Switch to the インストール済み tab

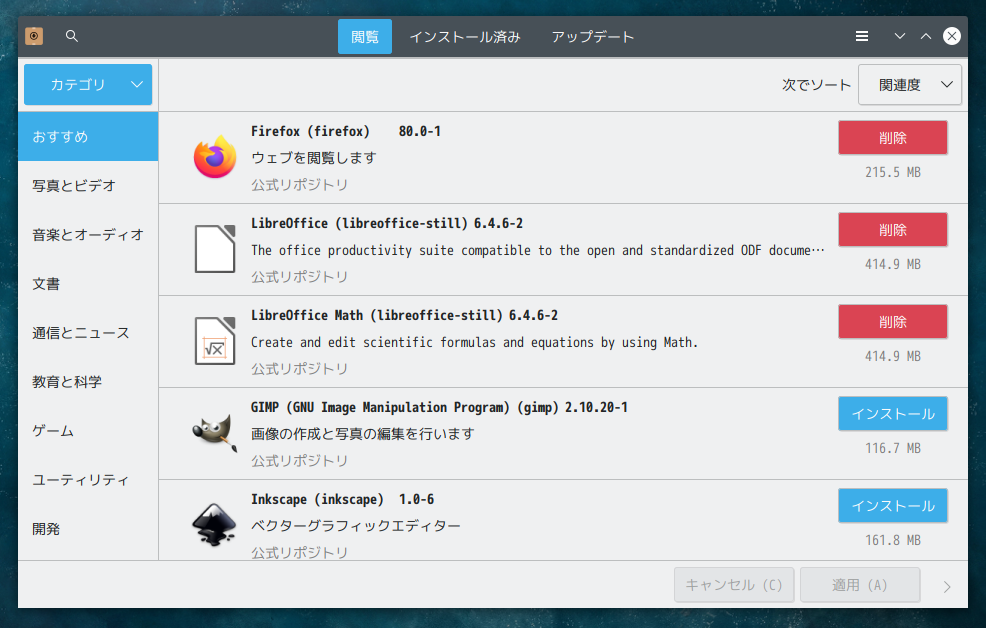[465, 36]
